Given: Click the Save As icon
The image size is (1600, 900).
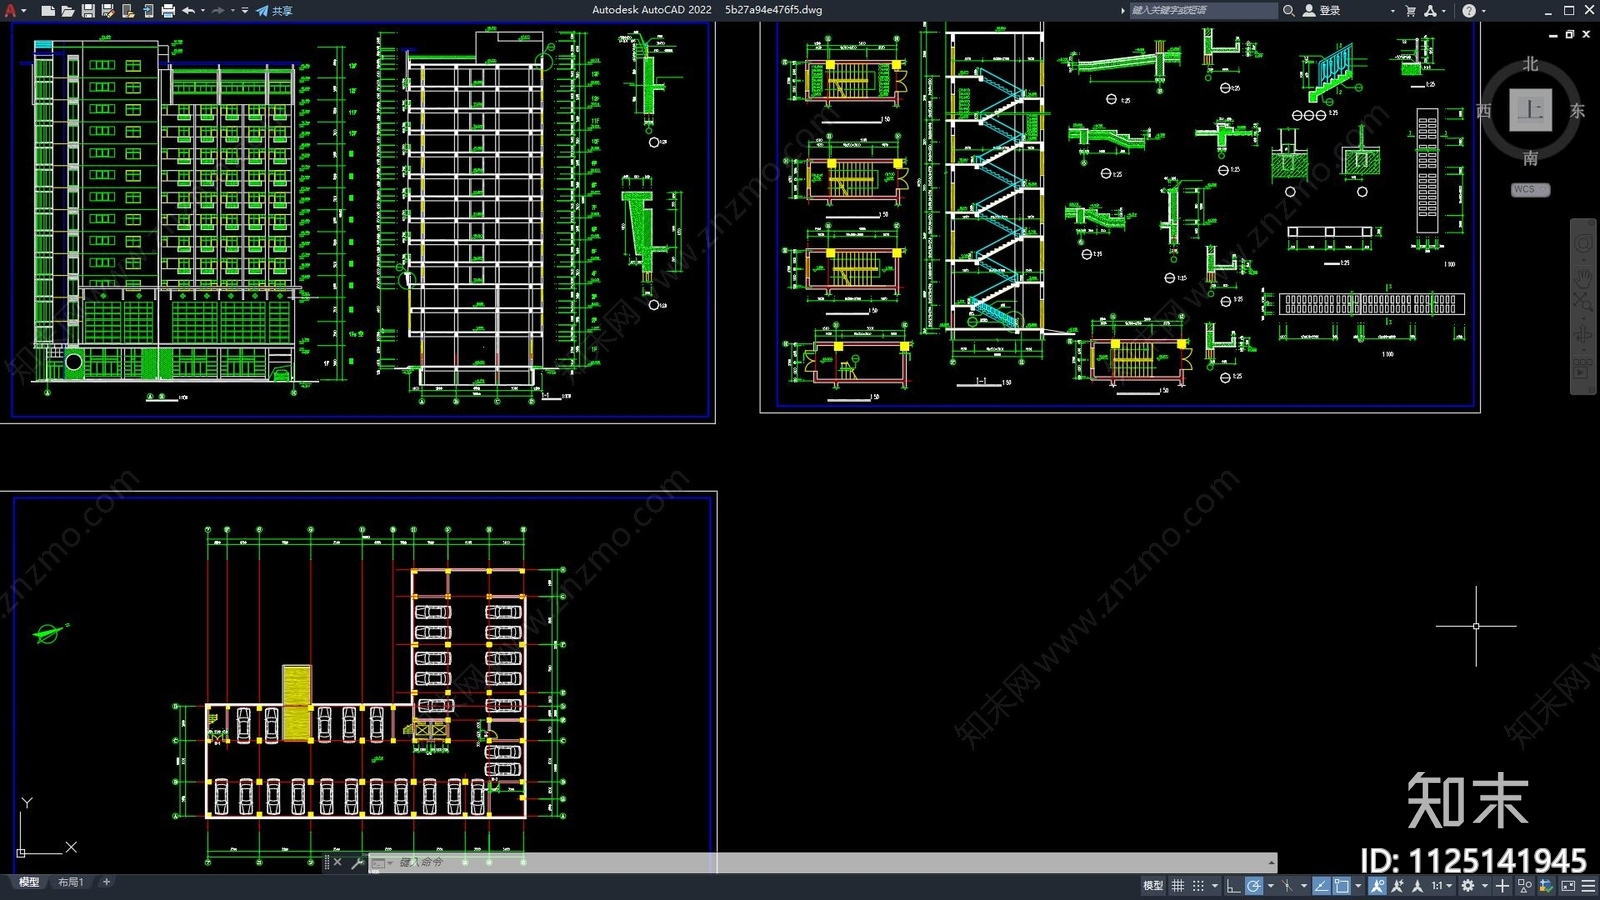Looking at the screenshot, I should [x=107, y=10].
